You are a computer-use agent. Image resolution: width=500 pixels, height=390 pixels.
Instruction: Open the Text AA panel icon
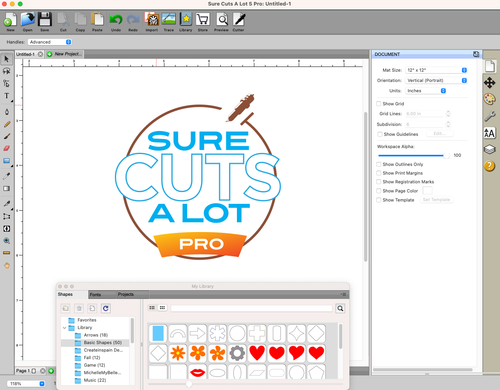click(490, 133)
